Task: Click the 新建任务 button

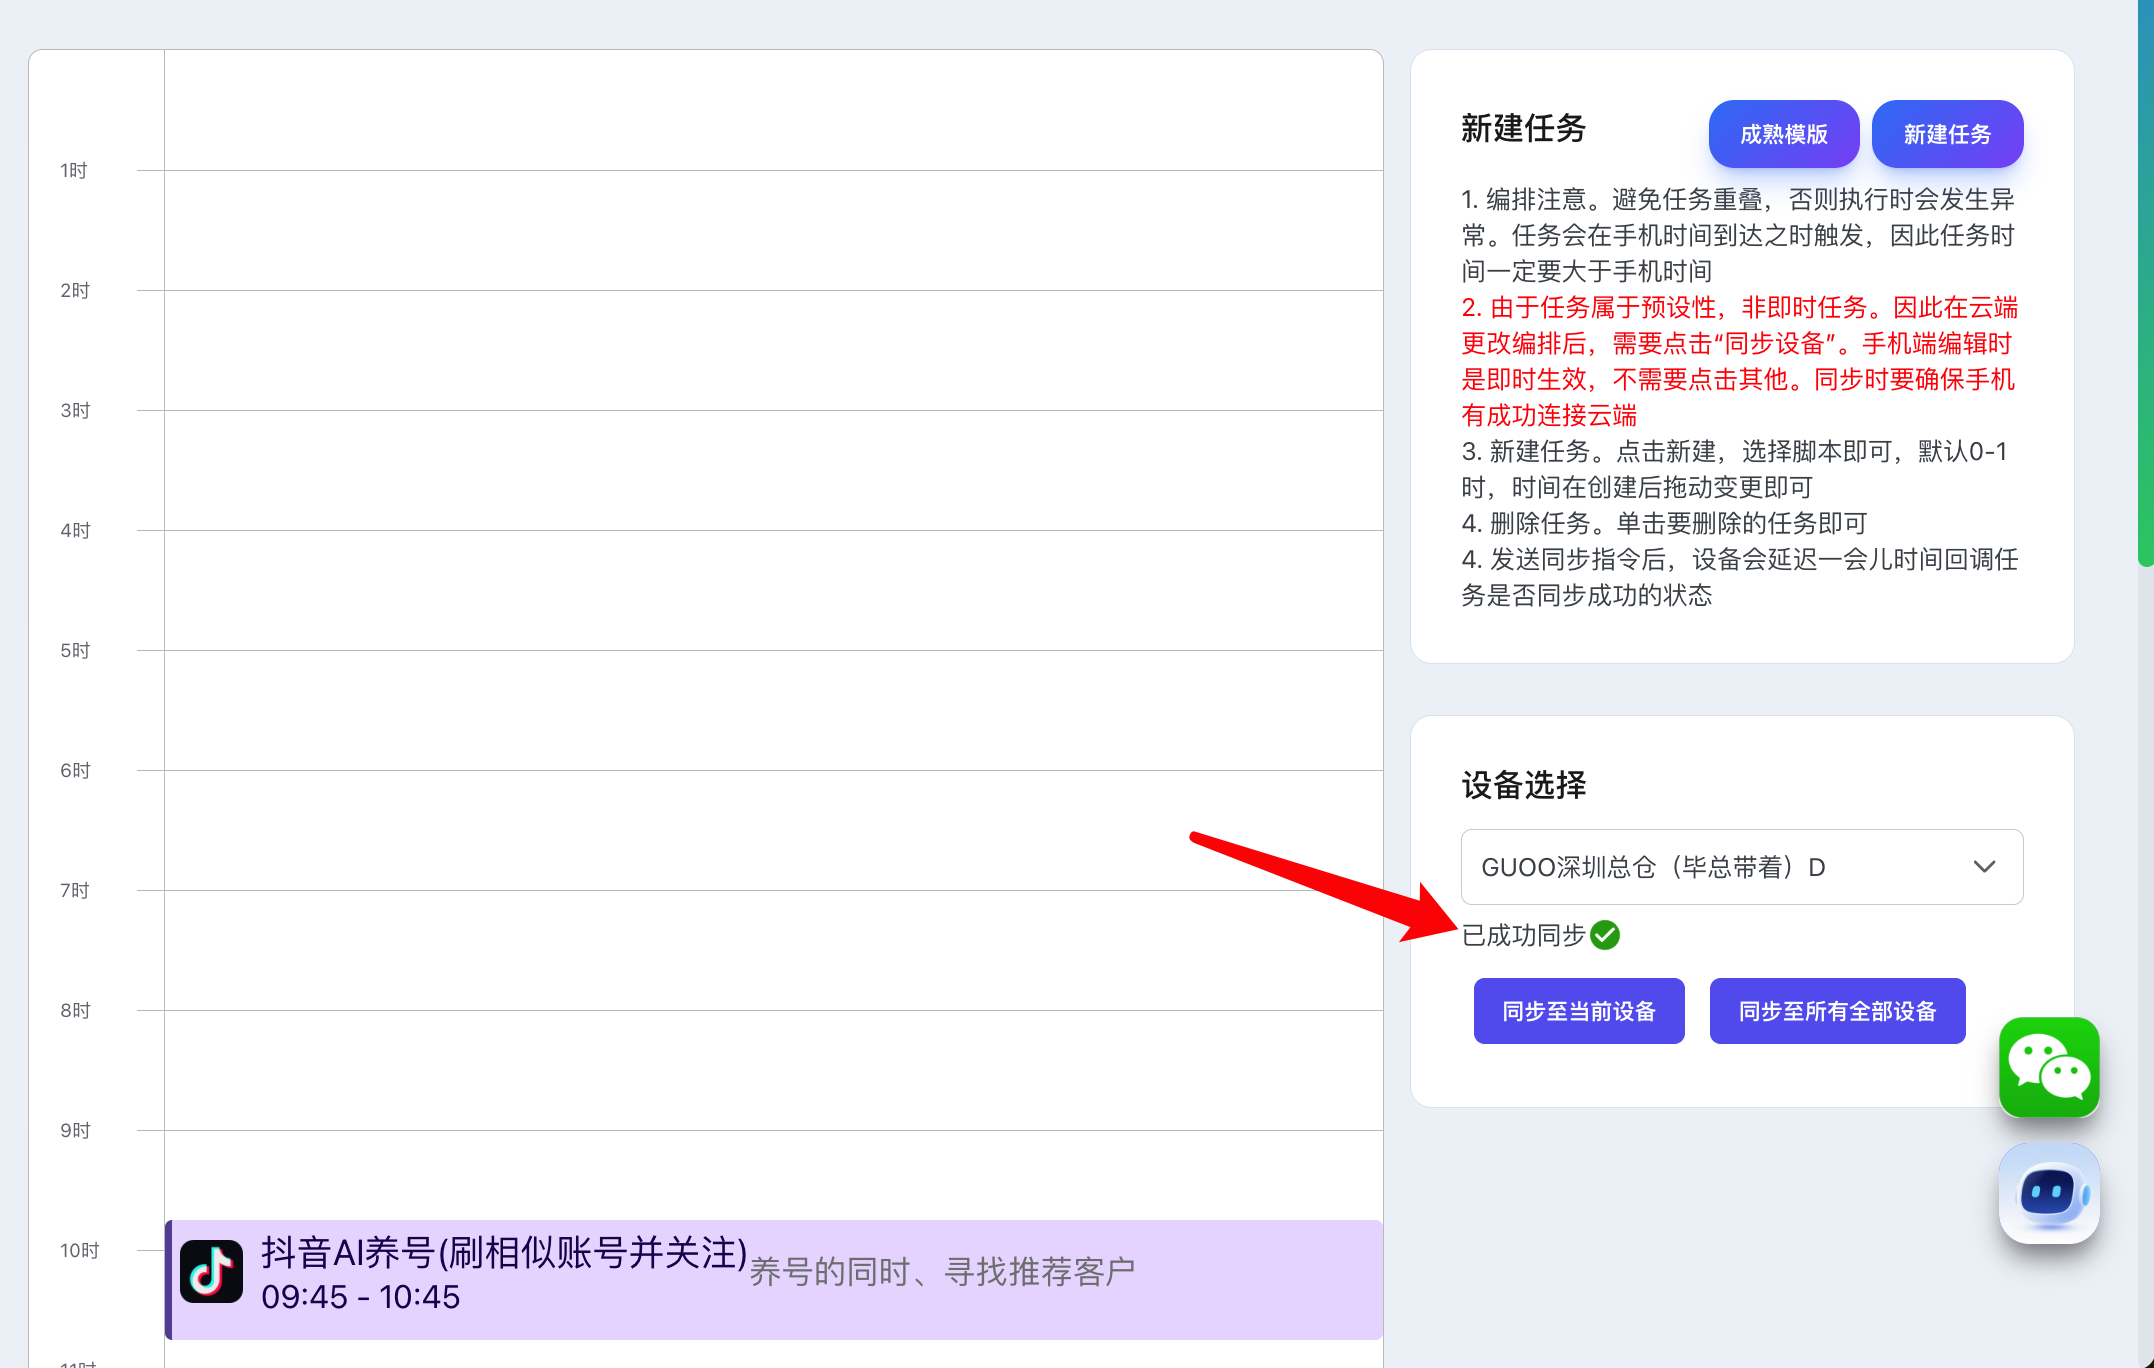Action: coord(1946,134)
